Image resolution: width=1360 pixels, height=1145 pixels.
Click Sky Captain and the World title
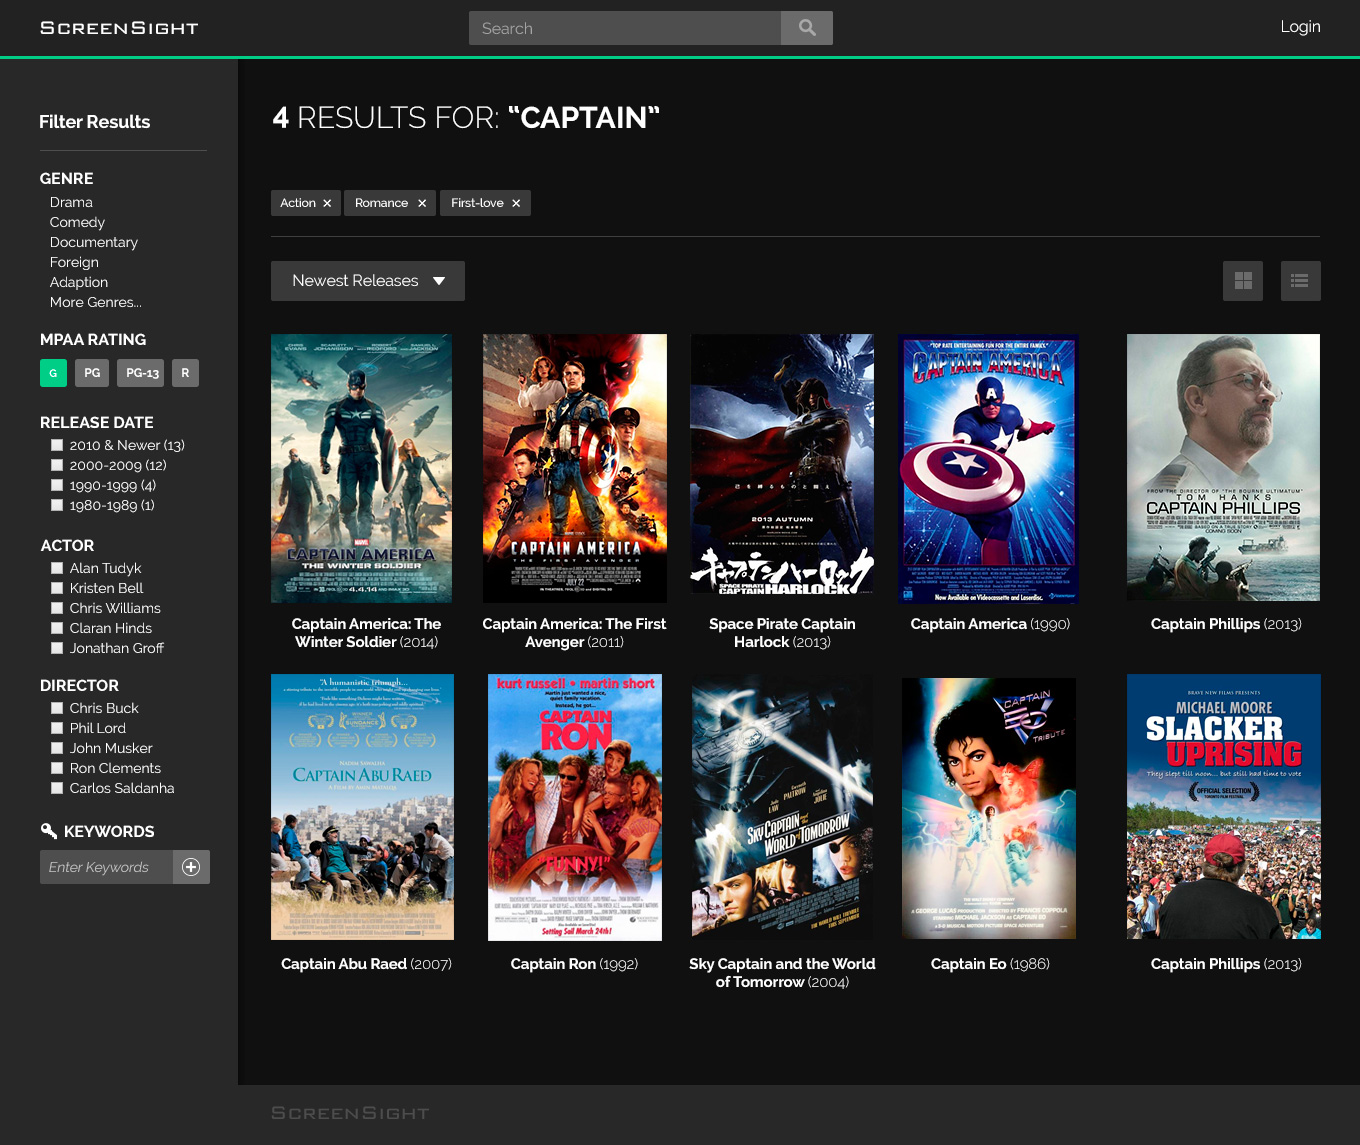tap(782, 973)
